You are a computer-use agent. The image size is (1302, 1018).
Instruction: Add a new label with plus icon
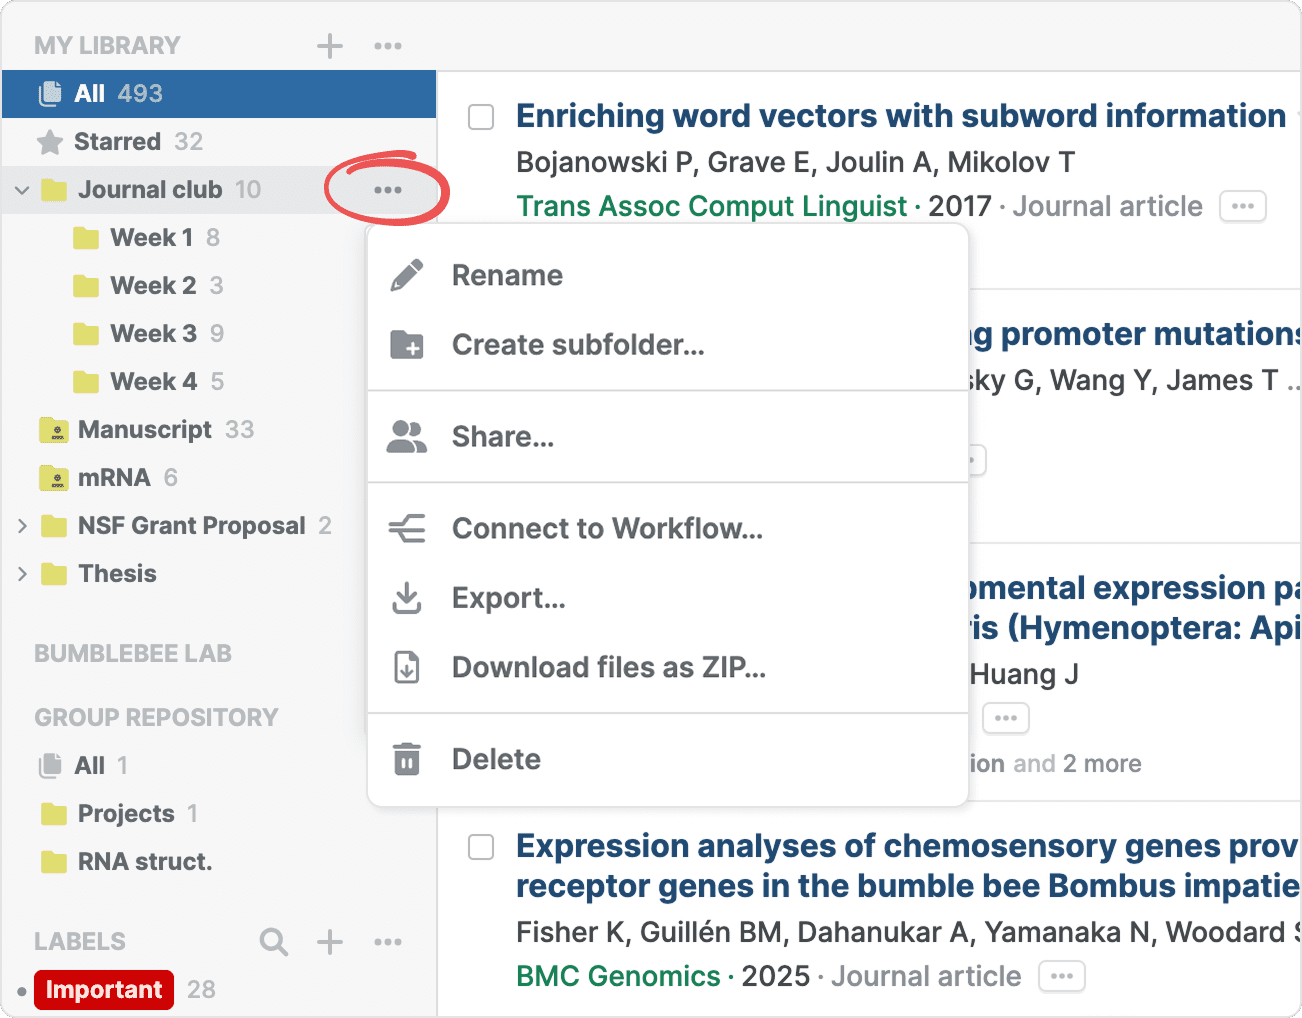pyautogui.click(x=329, y=941)
